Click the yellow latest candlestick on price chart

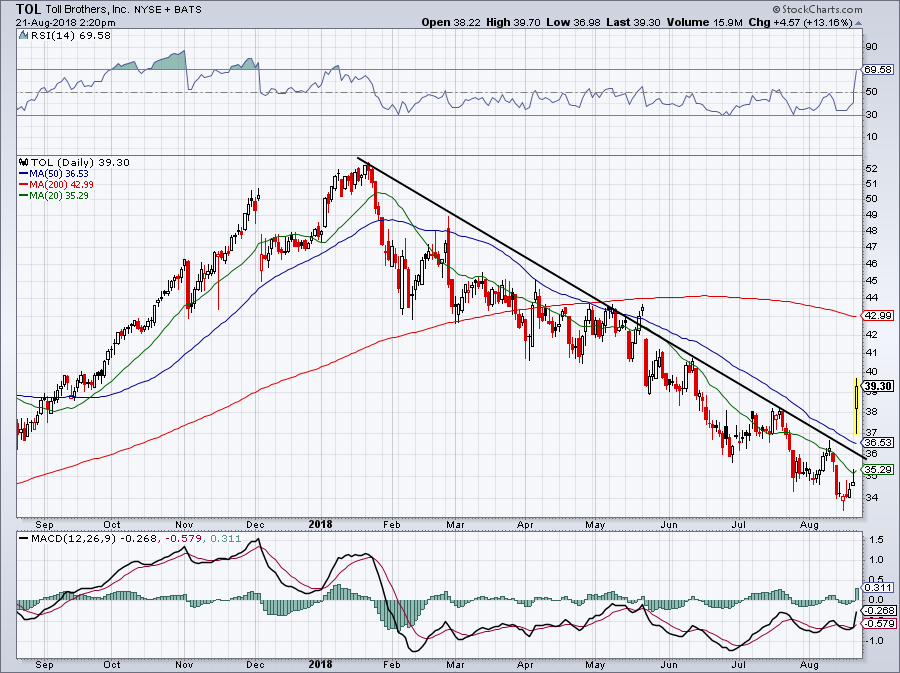click(x=856, y=406)
